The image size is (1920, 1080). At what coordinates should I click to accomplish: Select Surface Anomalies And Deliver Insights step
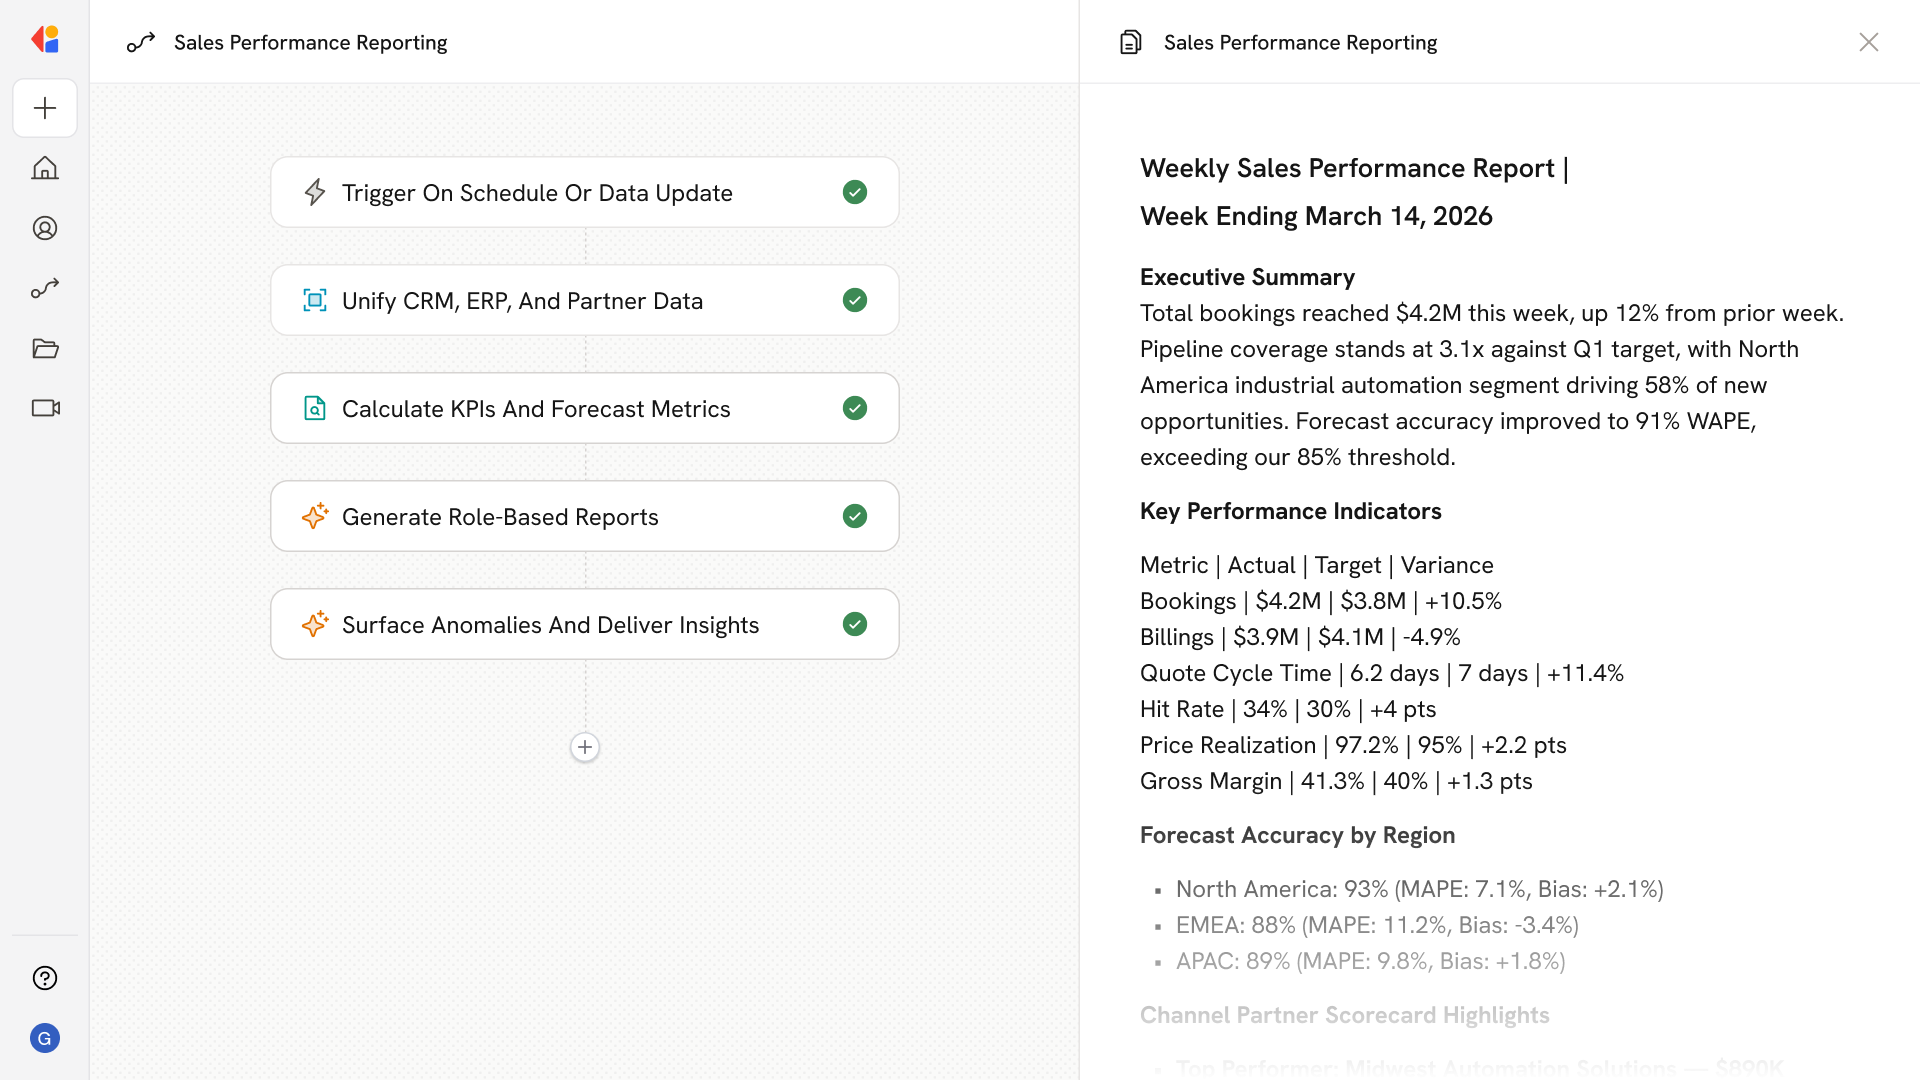point(550,625)
